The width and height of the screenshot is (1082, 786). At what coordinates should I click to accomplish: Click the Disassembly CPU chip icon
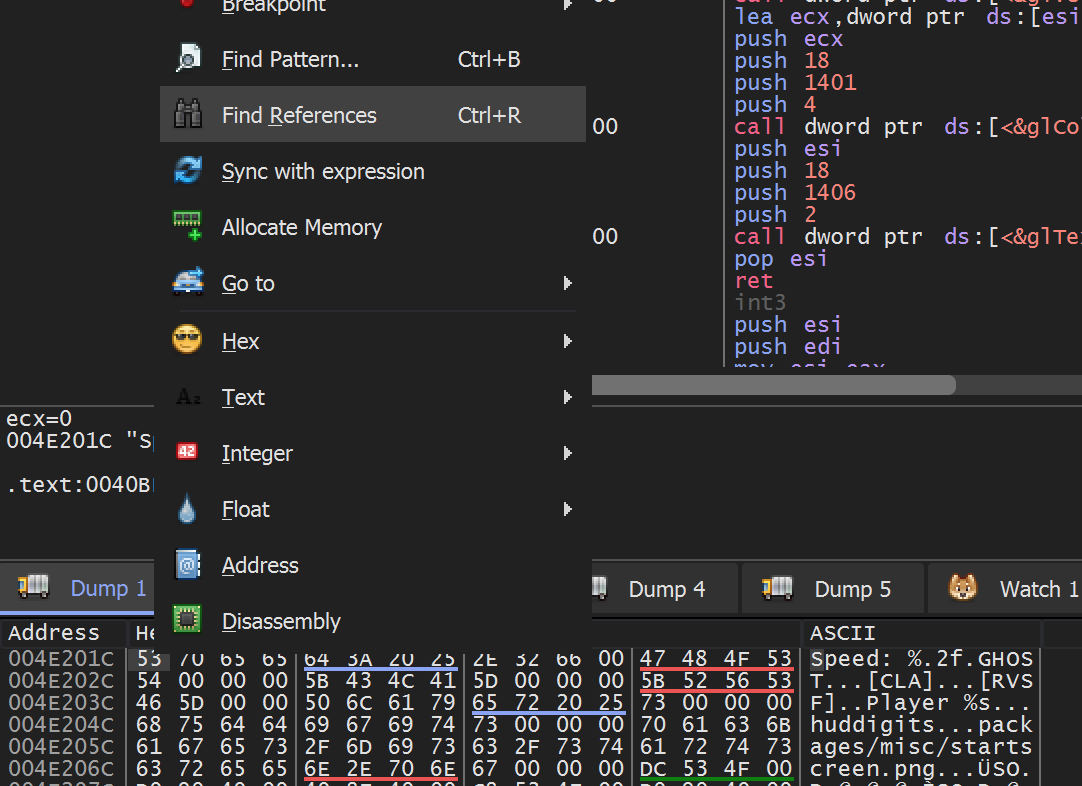[187, 620]
